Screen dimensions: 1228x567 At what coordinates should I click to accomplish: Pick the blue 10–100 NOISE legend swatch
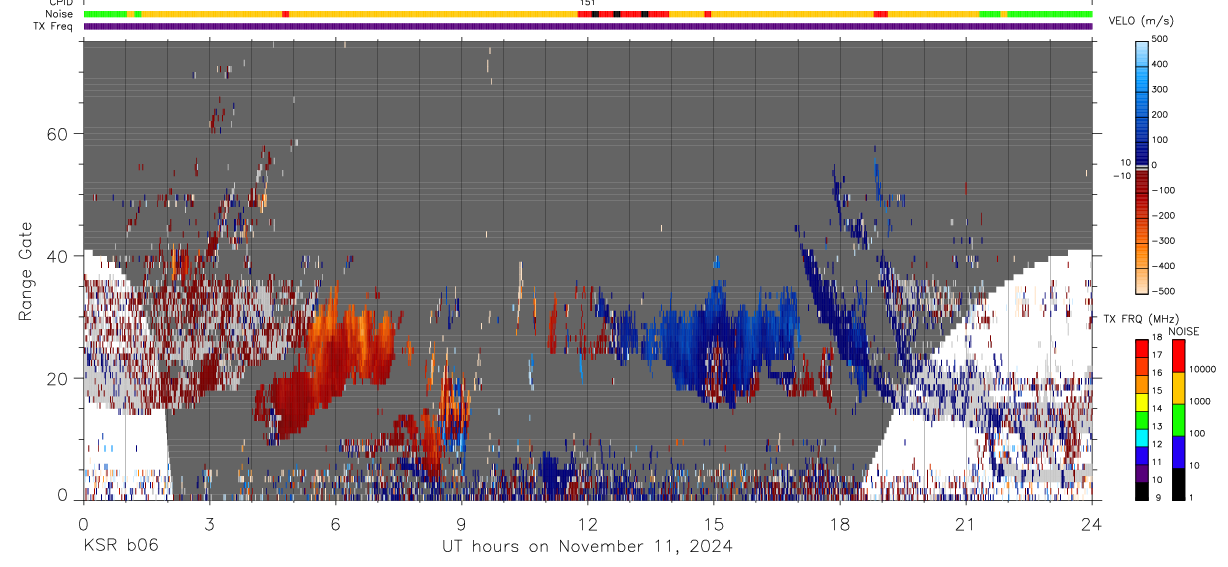pyautogui.click(x=1177, y=451)
